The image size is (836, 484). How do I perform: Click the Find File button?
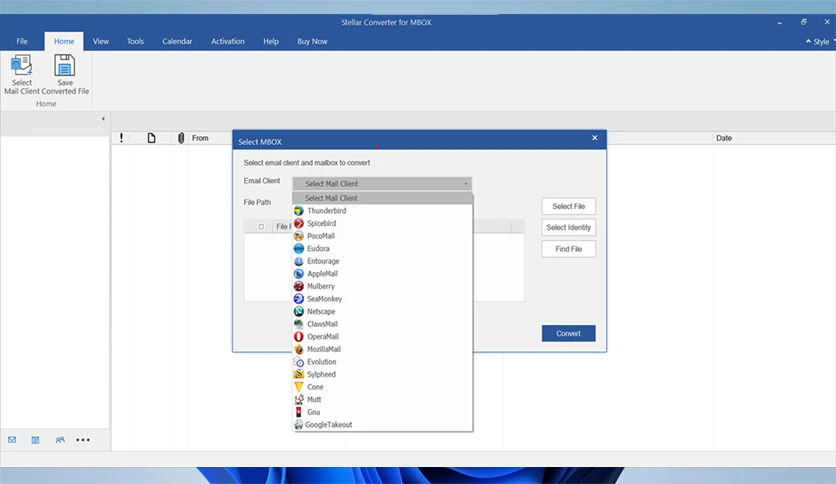click(x=568, y=249)
